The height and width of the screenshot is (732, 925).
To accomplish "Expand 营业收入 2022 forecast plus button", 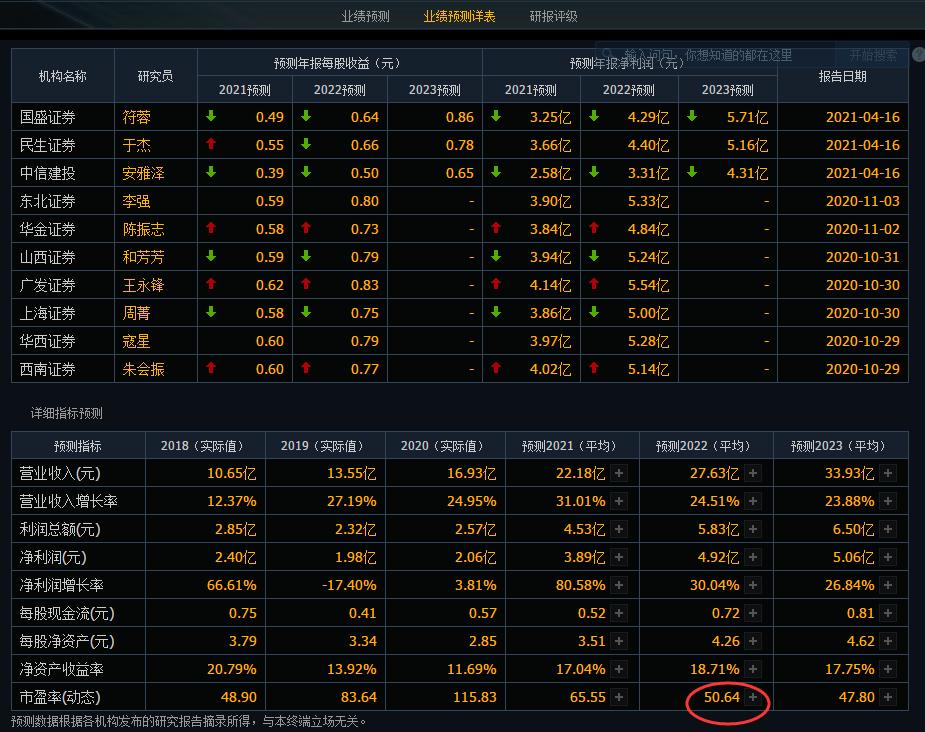I will point(753,473).
